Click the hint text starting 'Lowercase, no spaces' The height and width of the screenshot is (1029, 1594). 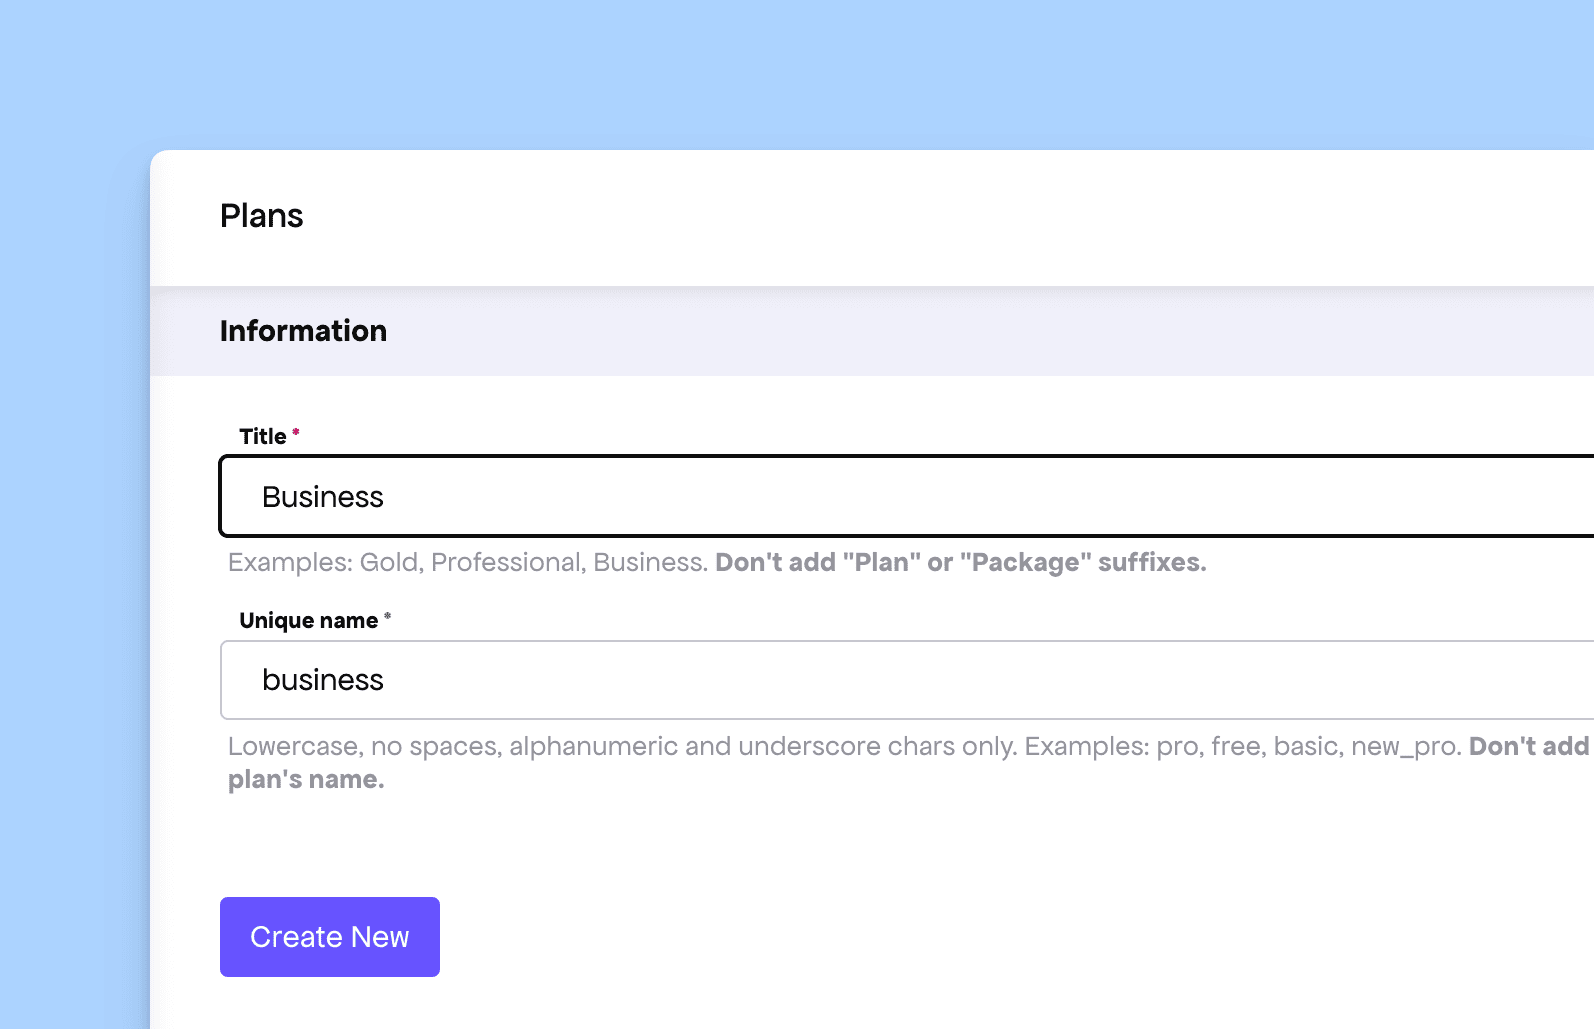pos(911,763)
